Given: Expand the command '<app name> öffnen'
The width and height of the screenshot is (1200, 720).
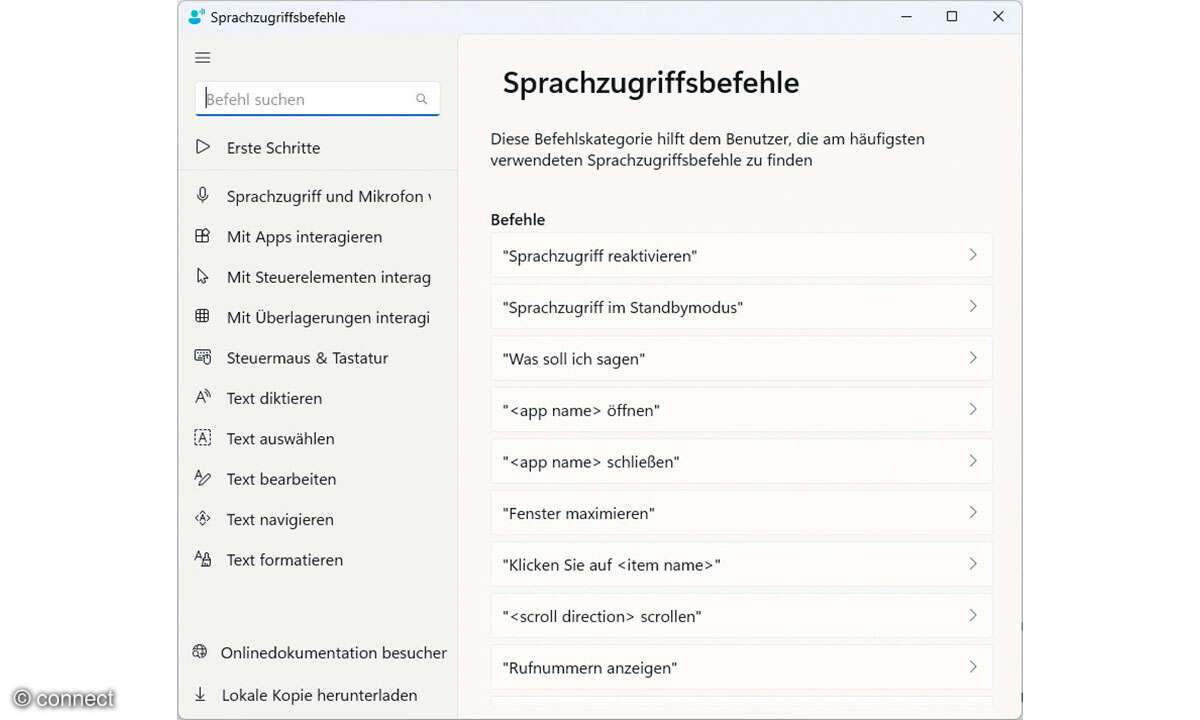Looking at the screenshot, I should (x=972, y=410).
